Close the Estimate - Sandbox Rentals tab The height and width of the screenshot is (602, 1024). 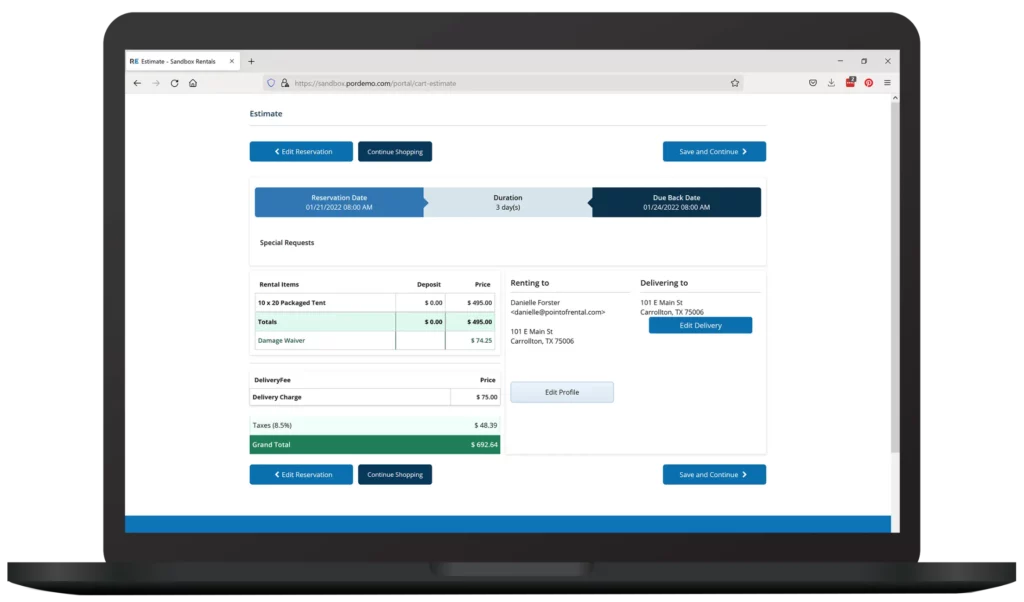pos(231,61)
